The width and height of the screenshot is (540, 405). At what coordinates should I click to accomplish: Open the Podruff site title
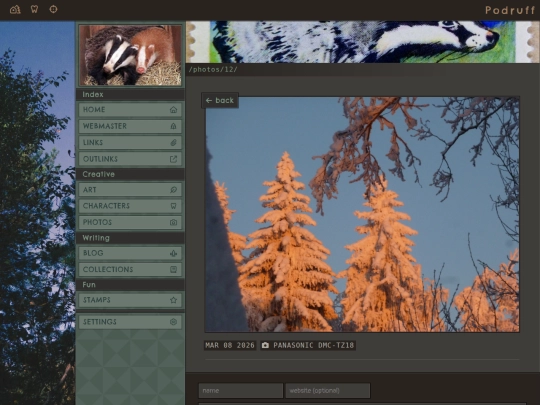click(510, 10)
